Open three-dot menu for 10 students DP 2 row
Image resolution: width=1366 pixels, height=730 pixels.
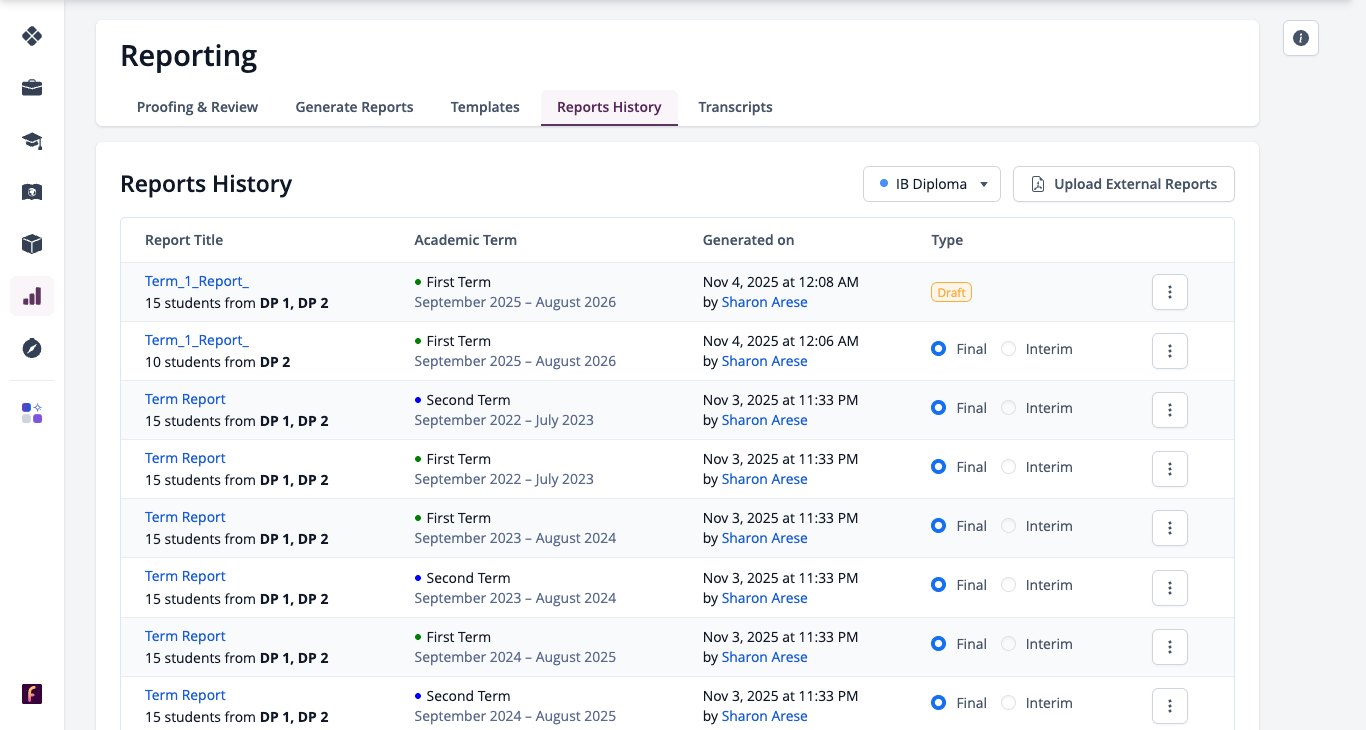[x=1170, y=351]
